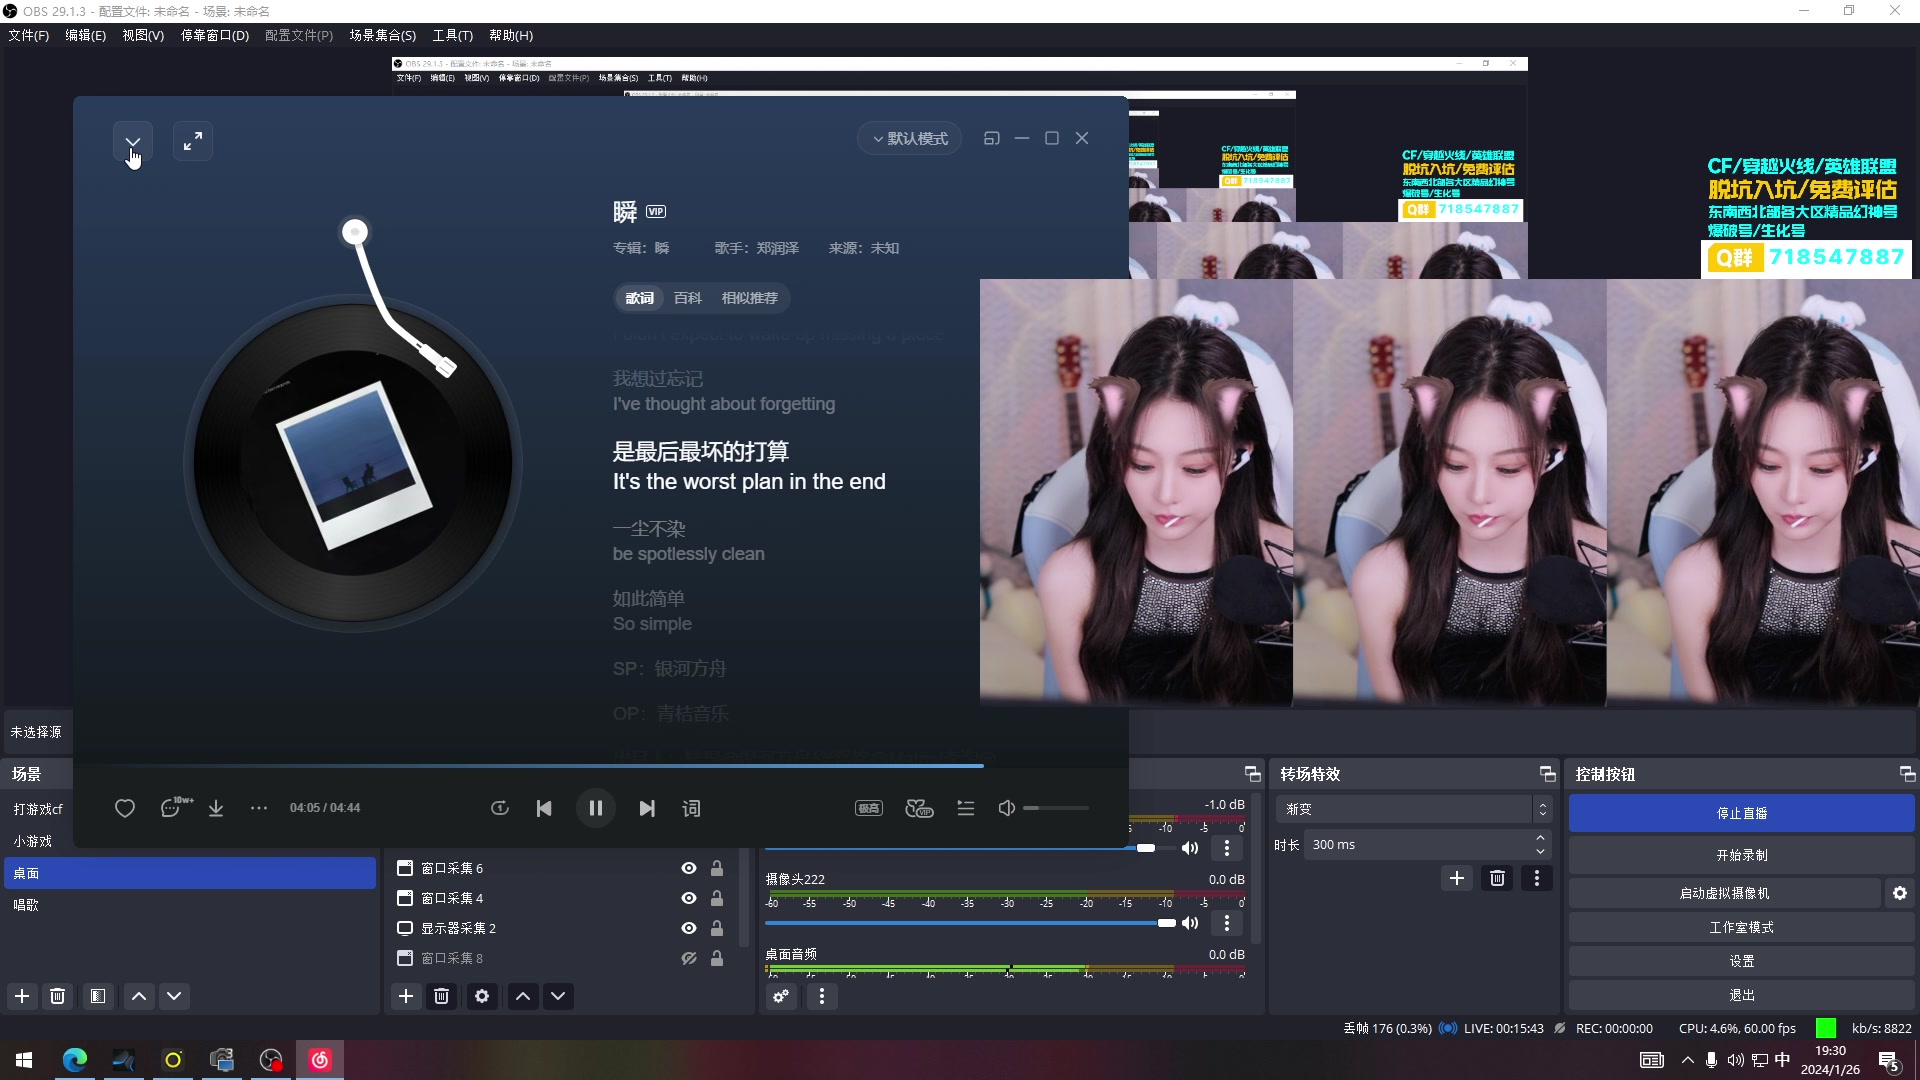Open audio mixer menu dots
Viewport: 1920px width, 1080px height.
(x=822, y=996)
